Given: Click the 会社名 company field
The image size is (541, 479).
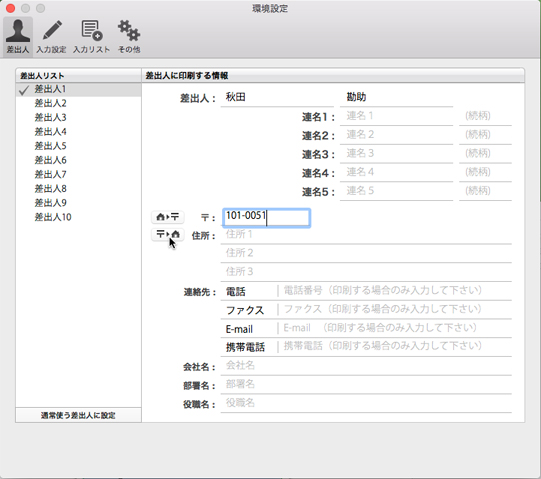Looking at the screenshot, I should [366, 366].
